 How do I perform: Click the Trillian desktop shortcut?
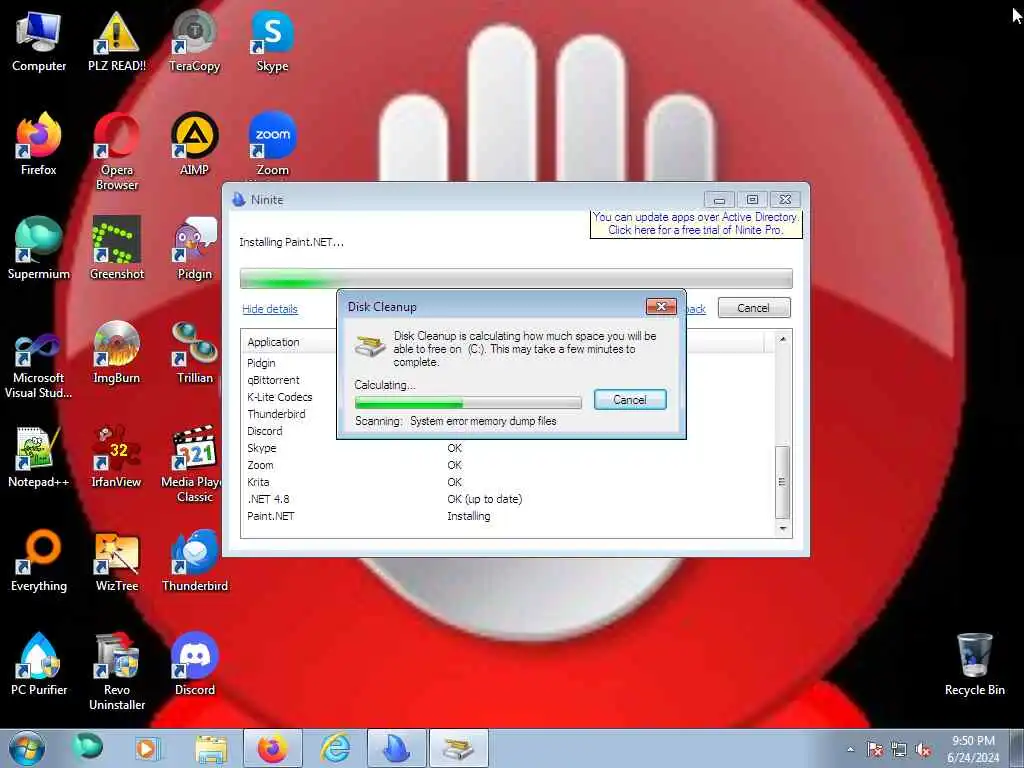[x=195, y=353]
